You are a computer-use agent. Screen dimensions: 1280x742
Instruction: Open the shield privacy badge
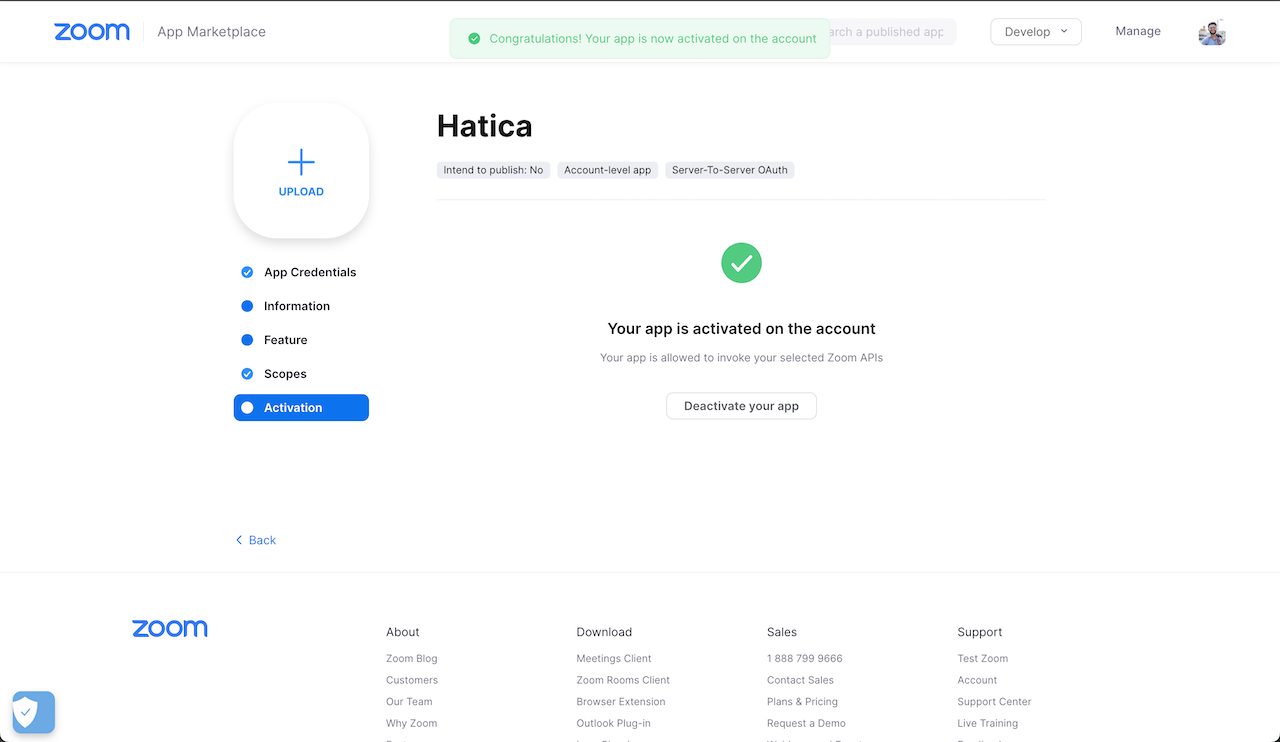coord(33,713)
